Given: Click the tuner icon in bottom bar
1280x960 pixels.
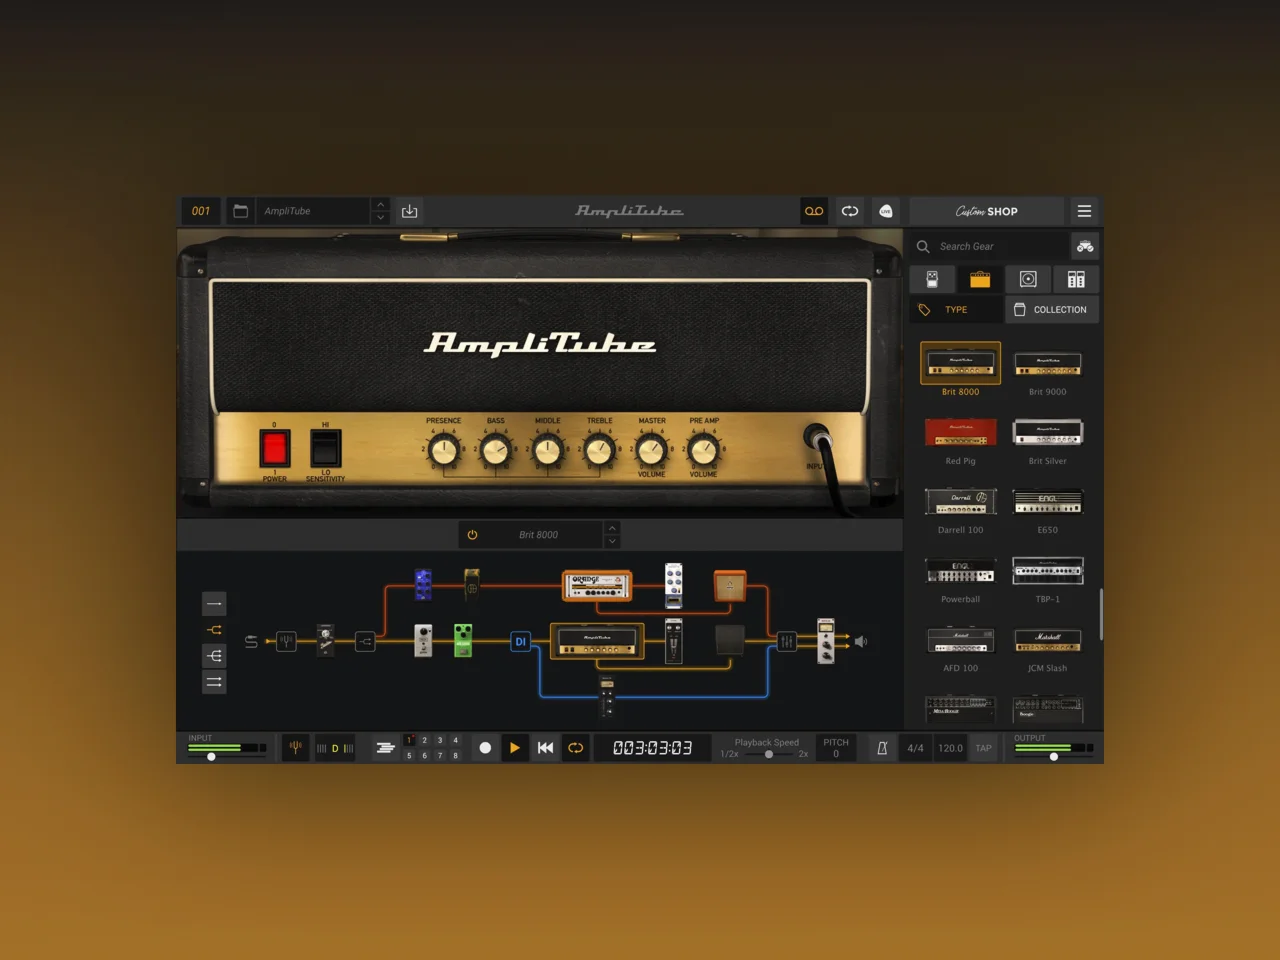Looking at the screenshot, I should (295, 747).
